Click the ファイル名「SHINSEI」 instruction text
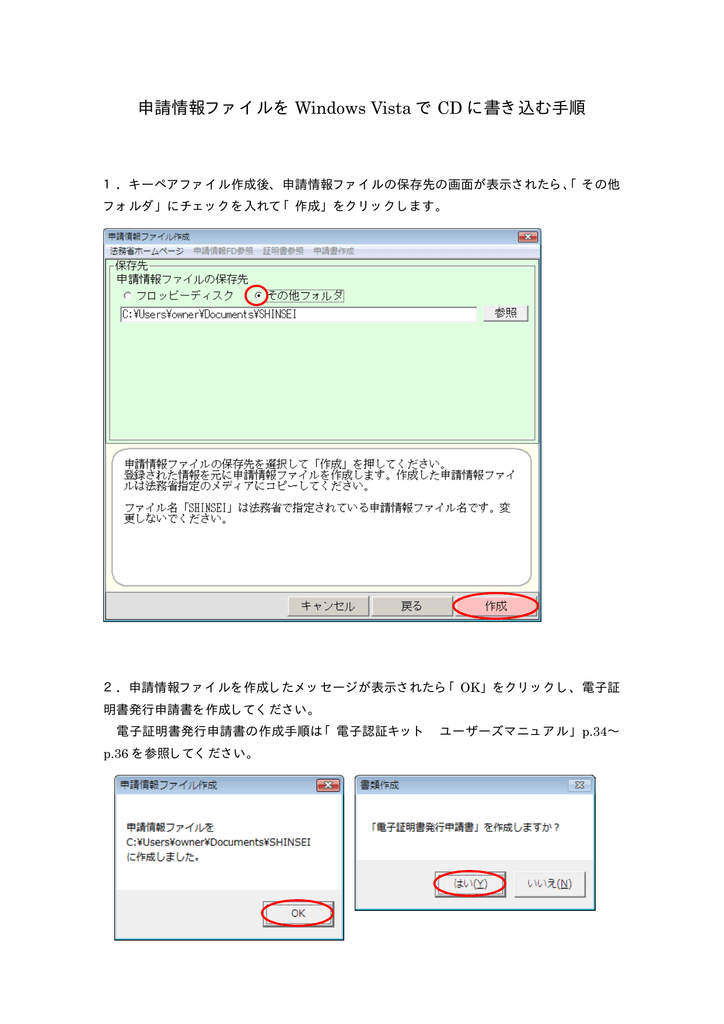This screenshot has height=1024, width=724. (317, 513)
